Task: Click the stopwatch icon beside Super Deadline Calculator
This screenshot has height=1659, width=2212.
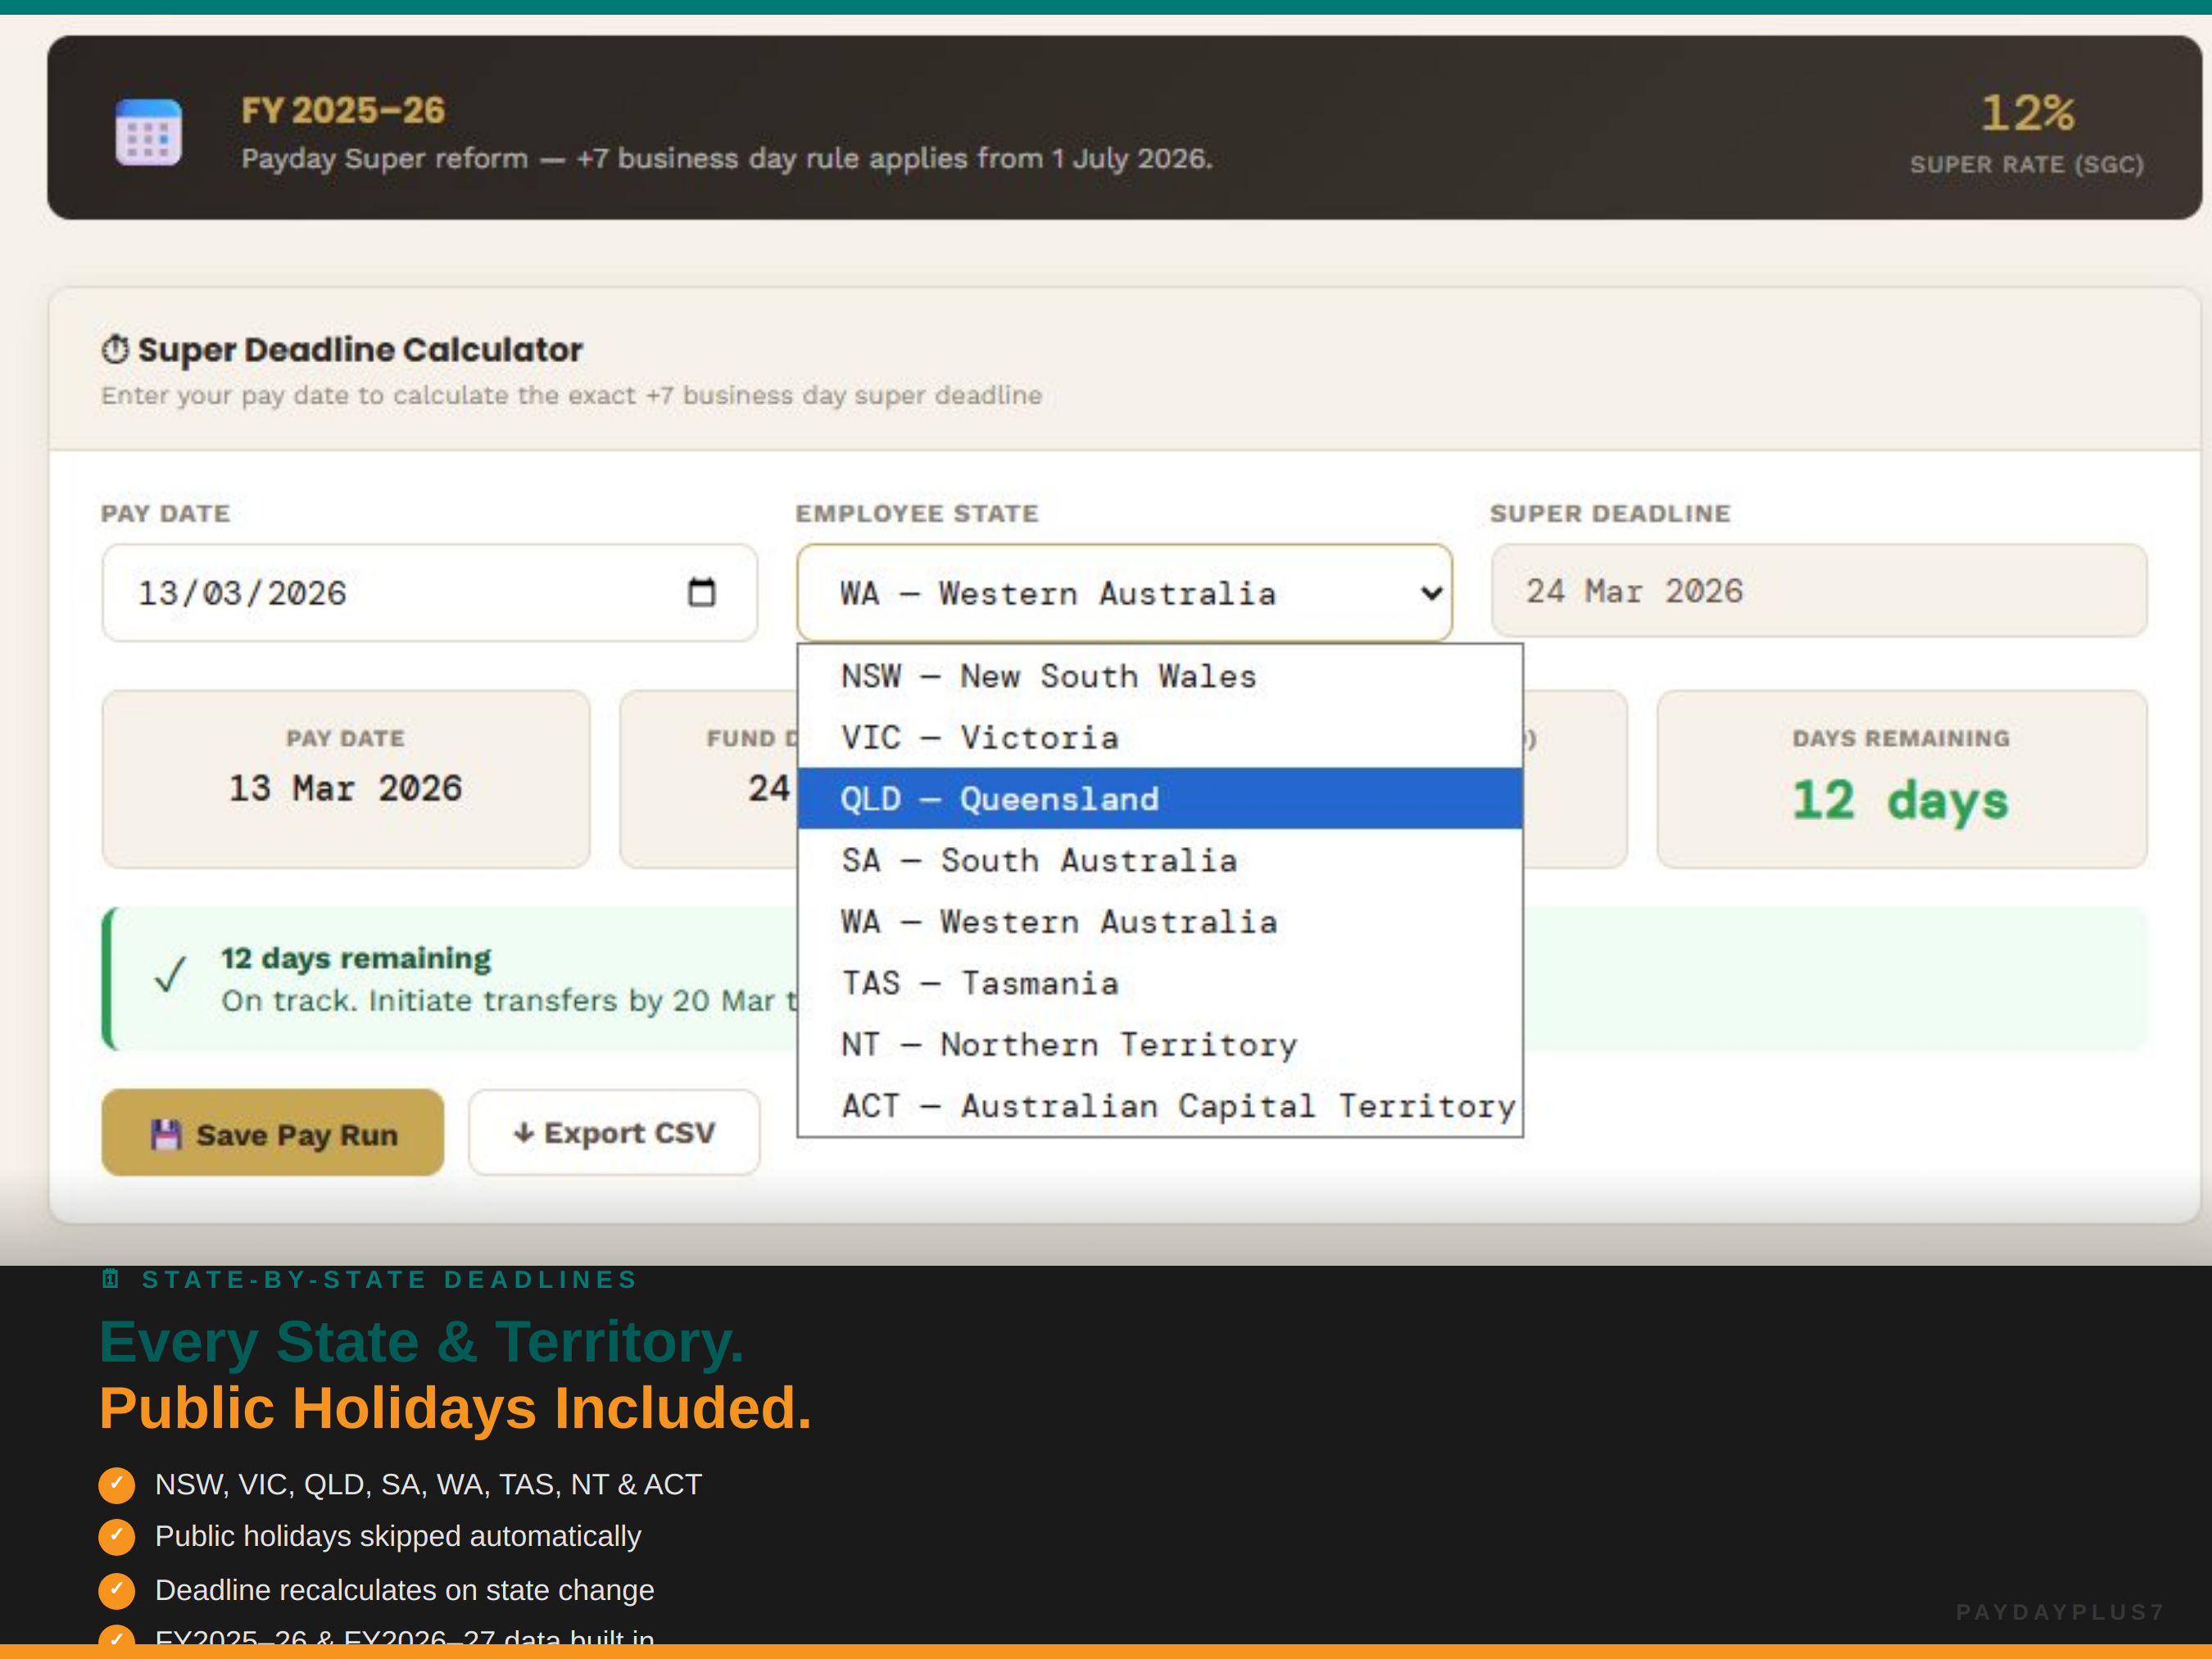Action: coord(117,348)
